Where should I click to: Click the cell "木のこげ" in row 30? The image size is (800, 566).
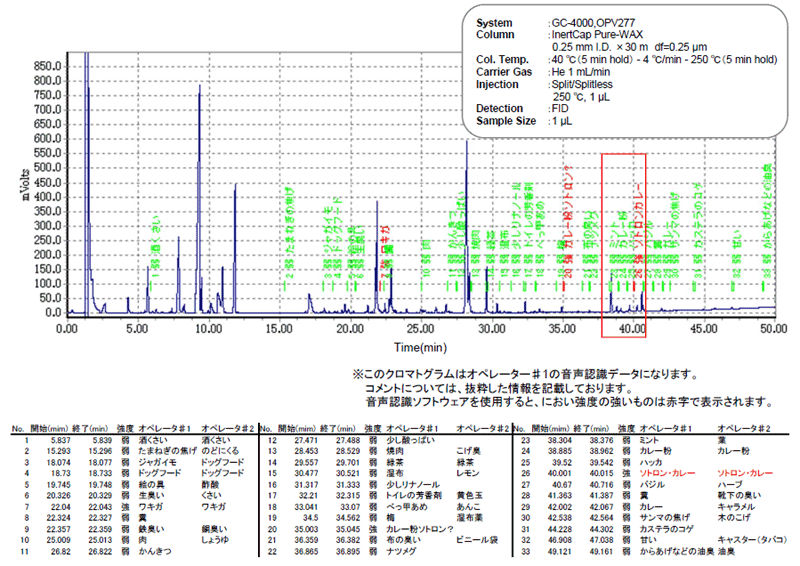tap(734, 518)
